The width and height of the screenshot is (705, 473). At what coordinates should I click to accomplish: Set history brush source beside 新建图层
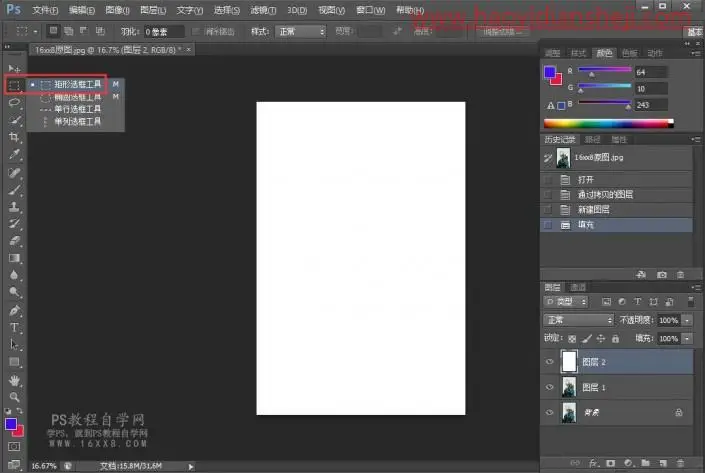coord(548,210)
